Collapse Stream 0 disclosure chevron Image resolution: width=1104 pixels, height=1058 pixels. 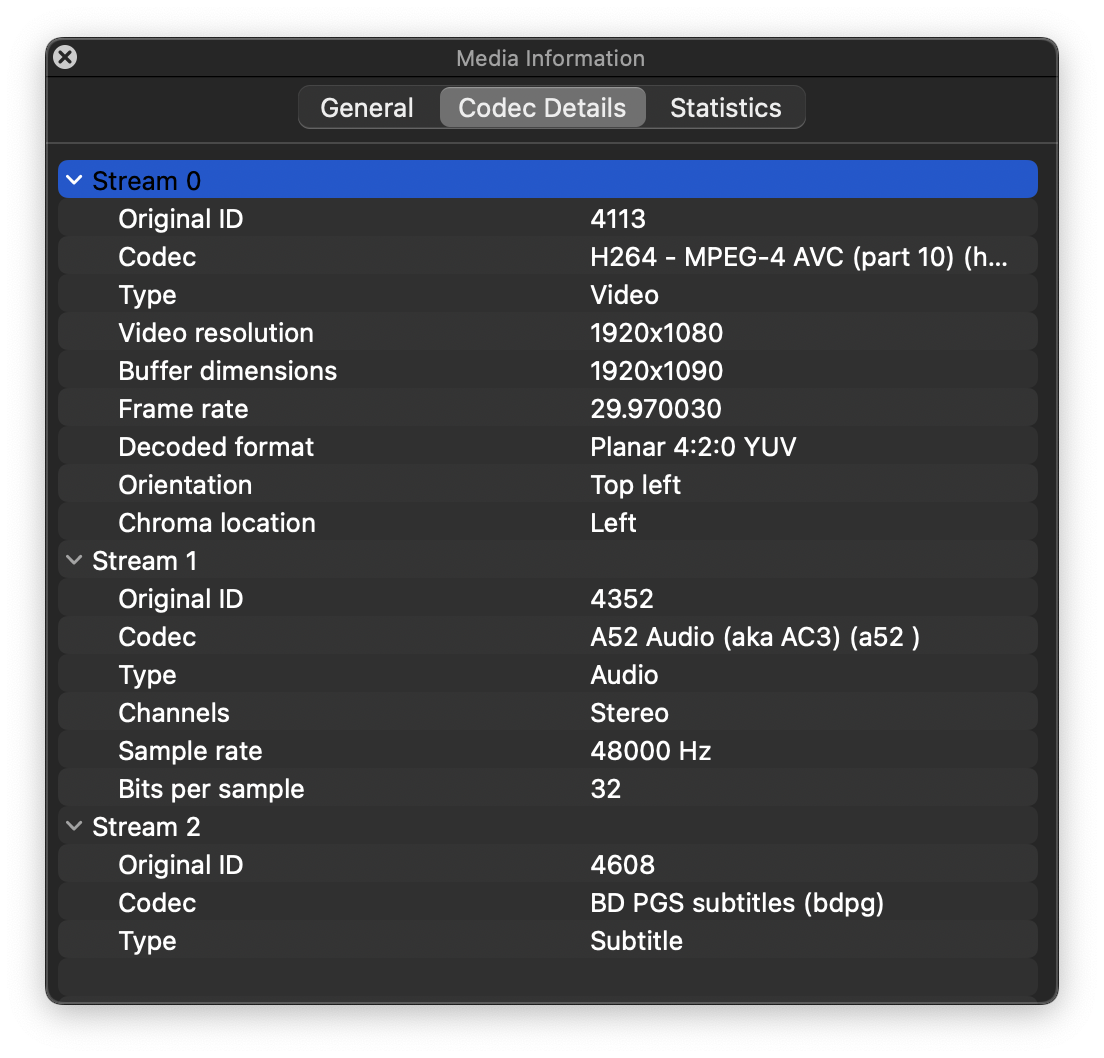[74, 181]
